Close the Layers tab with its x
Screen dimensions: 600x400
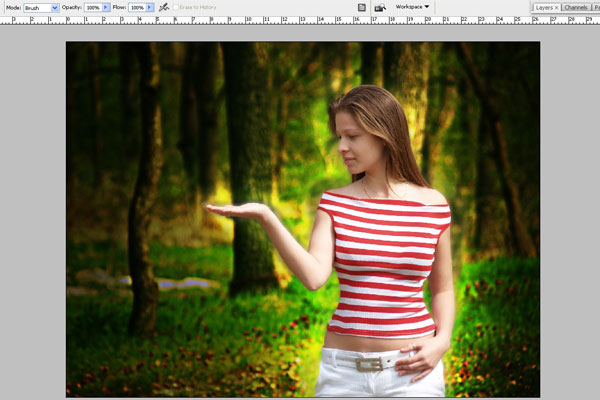click(556, 7)
